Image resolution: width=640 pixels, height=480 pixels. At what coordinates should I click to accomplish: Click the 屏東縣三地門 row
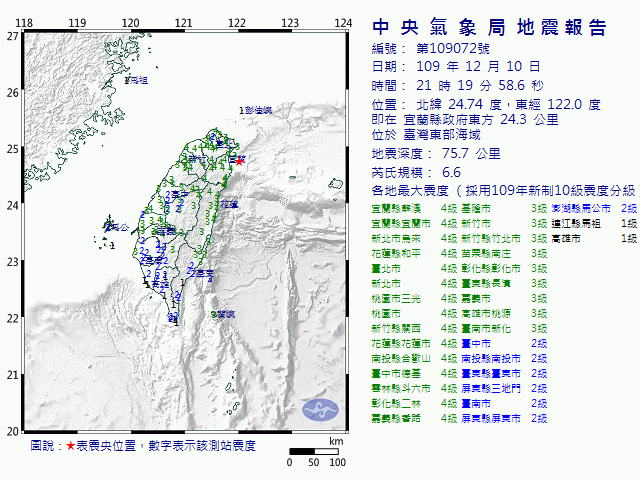click(504, 389)
